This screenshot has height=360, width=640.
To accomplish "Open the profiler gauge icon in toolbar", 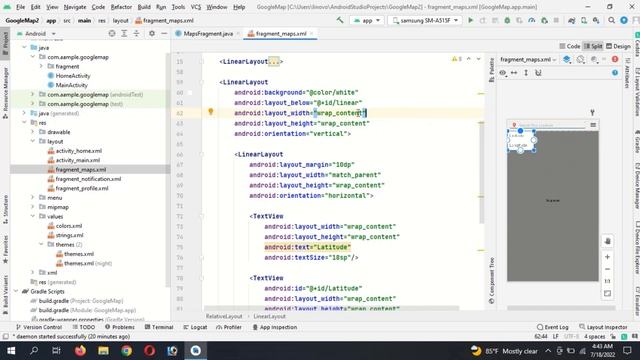I will coord(531,20).
